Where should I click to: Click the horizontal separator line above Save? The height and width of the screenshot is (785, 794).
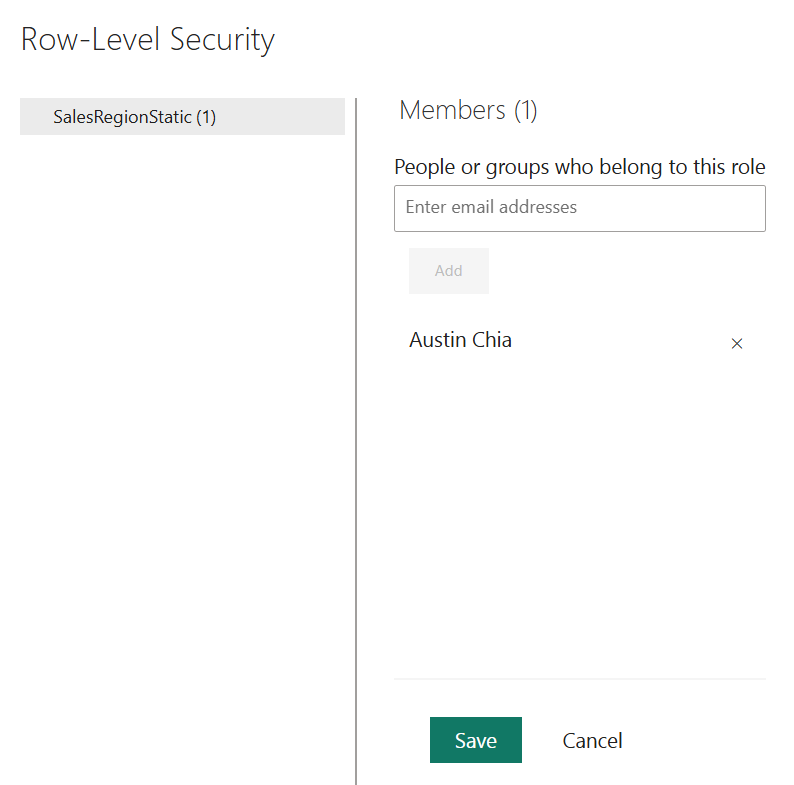[x=579, y=679]
